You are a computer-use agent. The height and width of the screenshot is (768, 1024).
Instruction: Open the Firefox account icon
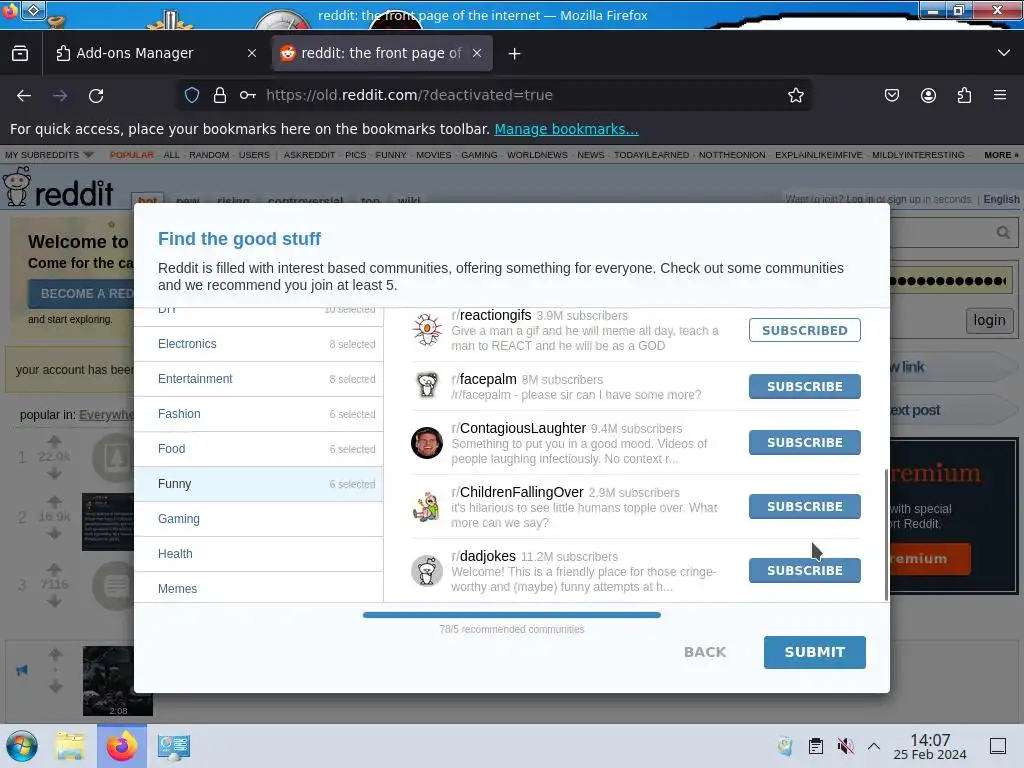[928, 95]
